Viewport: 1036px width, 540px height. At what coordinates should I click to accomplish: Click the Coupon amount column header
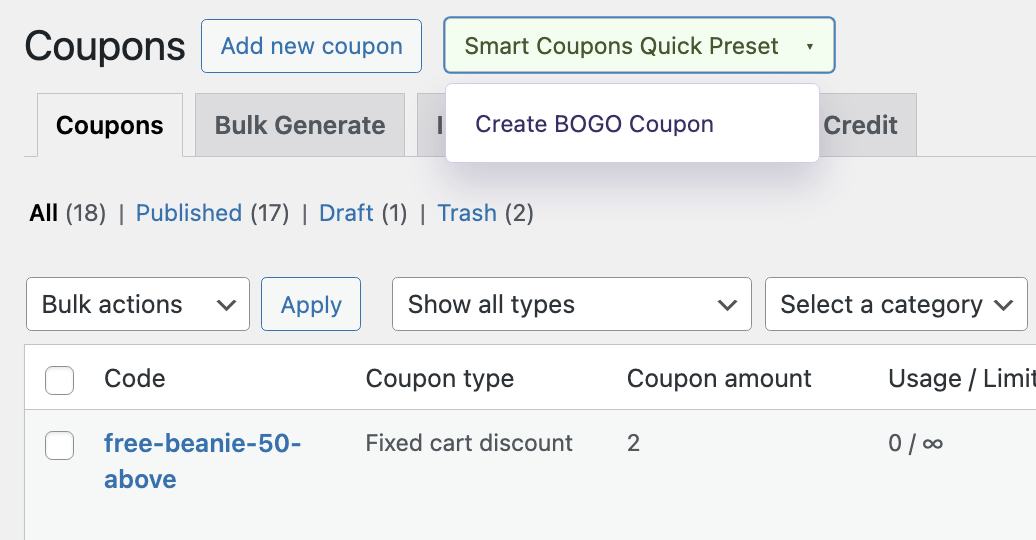(719, 379)
